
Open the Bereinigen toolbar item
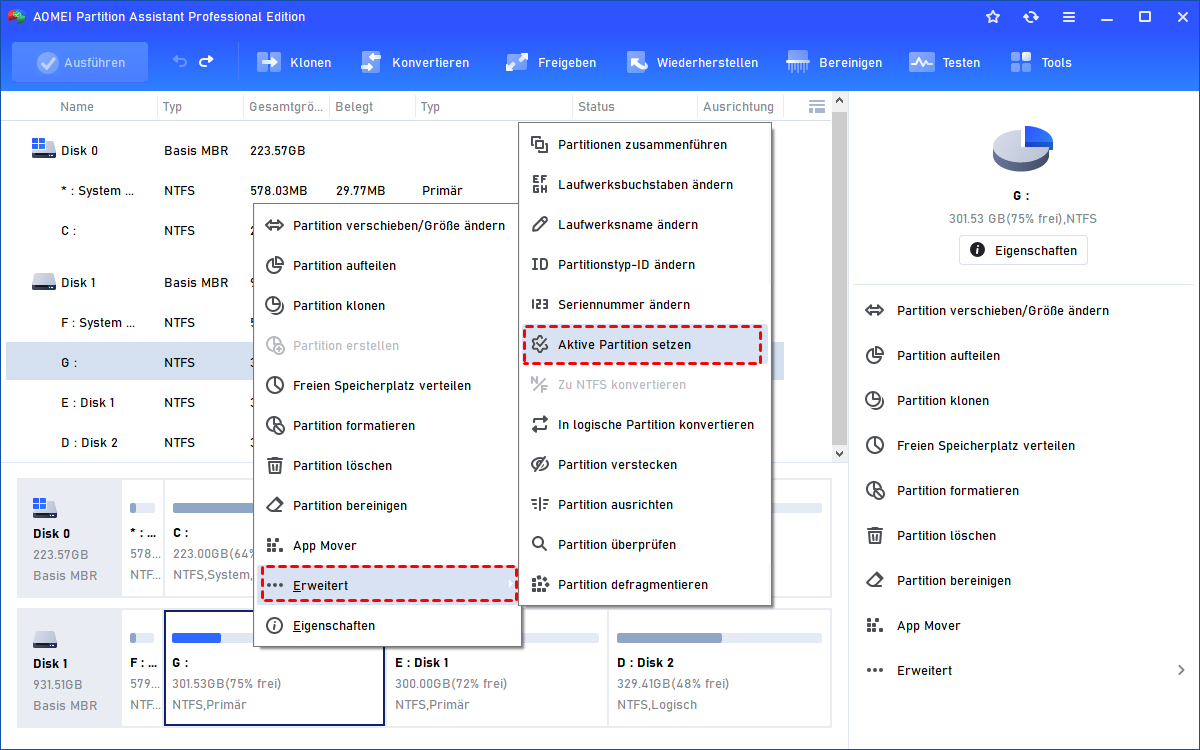[x=834, y=62]
